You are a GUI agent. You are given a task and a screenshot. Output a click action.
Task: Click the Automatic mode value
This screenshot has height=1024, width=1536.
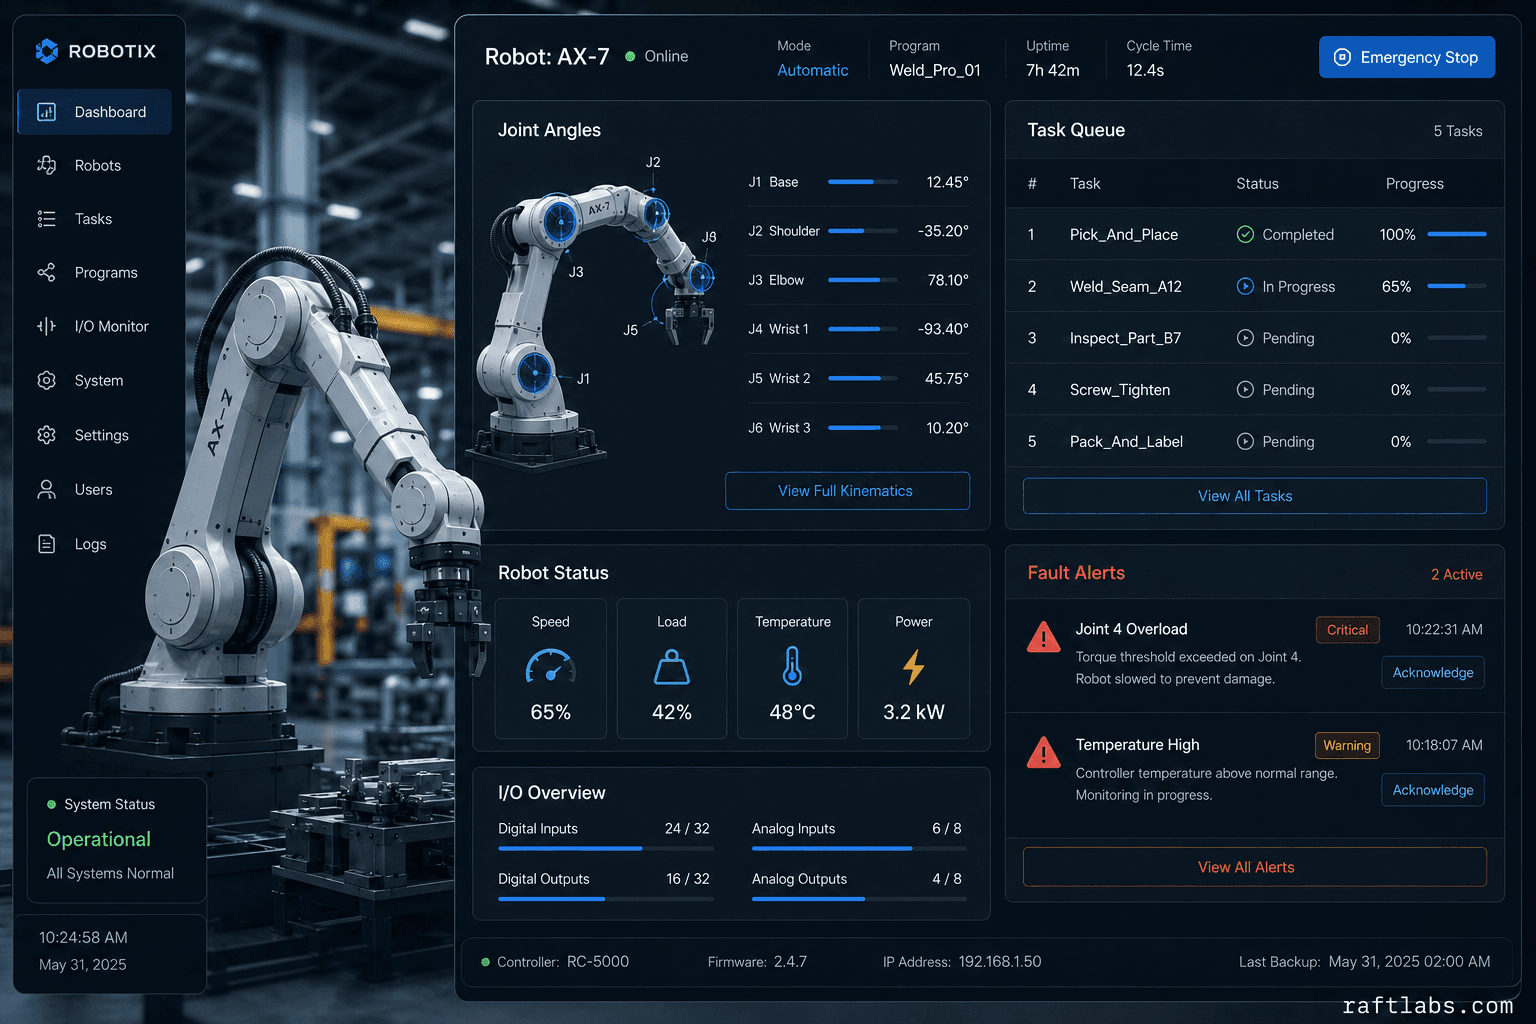[813, 70]
